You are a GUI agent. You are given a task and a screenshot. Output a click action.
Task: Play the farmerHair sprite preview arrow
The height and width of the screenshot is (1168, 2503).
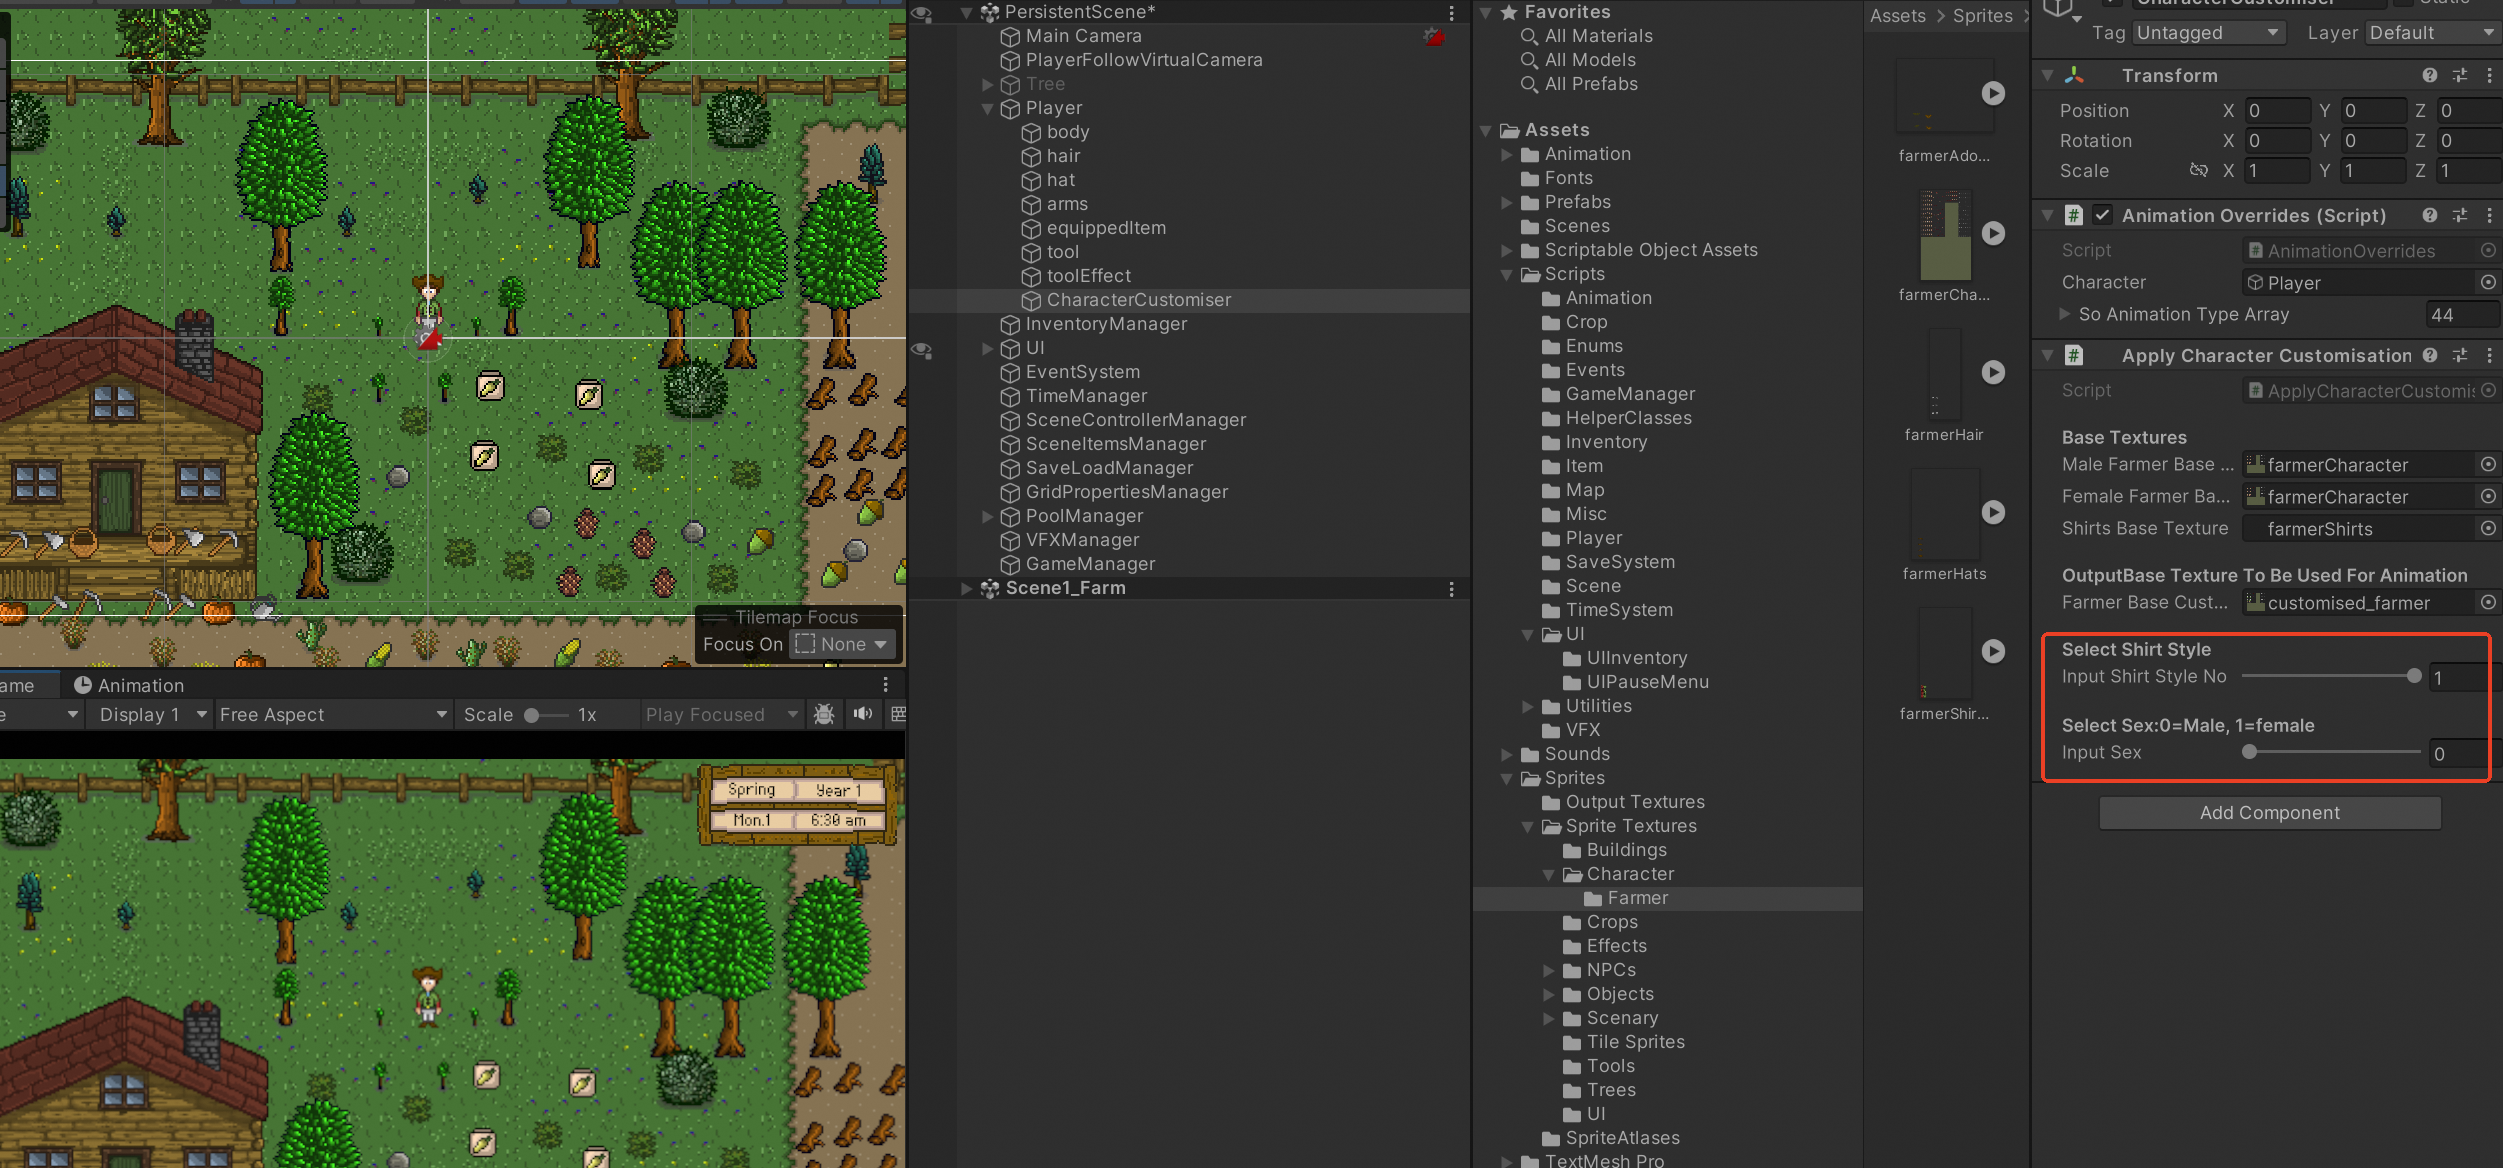[x=1993, y=372]
